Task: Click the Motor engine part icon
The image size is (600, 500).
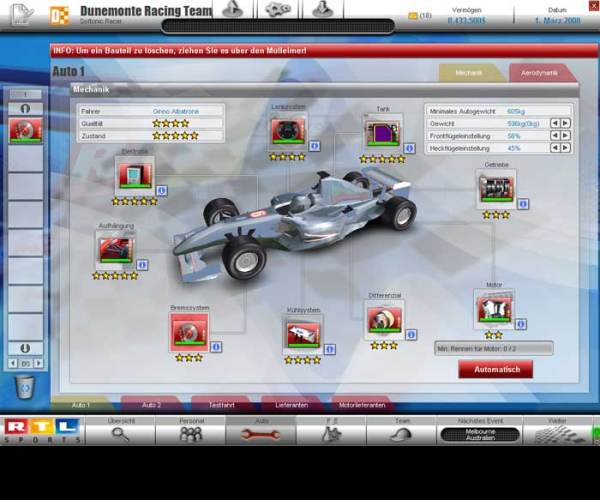Action: (x=494, y=309)
